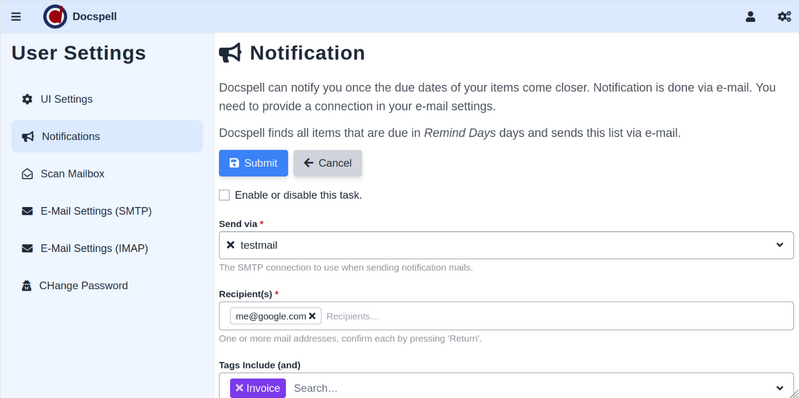Expand the Send via dropdown arrow
Screen dimensions: 799x398
tap(780, 245)
